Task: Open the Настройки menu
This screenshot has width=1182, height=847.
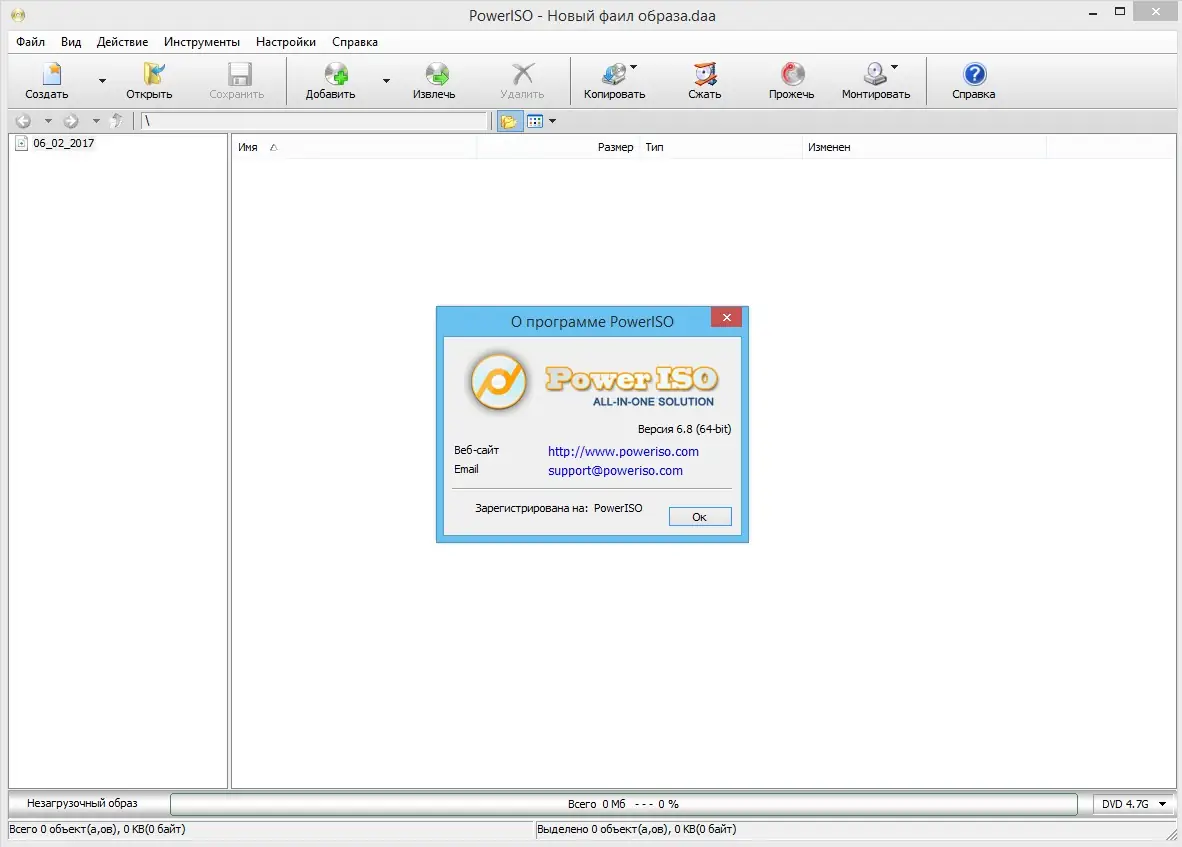Action: (286, 42)
